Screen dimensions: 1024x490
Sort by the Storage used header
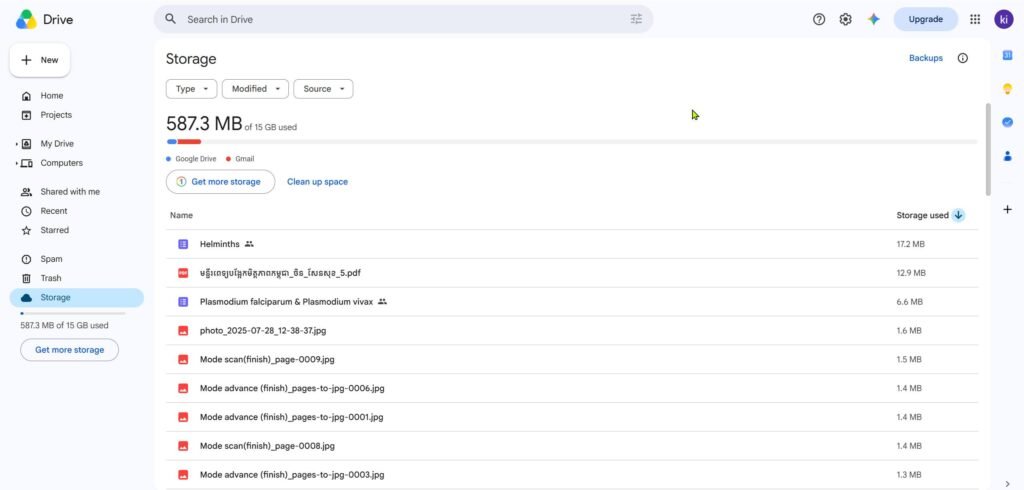click(922, 215)
